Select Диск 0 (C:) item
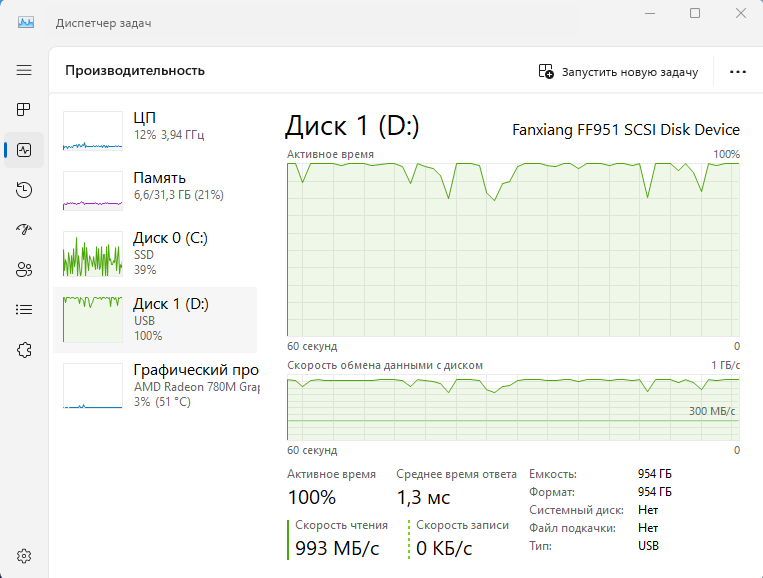The width and height of the screenshot is (763, 578). point(155,253)
